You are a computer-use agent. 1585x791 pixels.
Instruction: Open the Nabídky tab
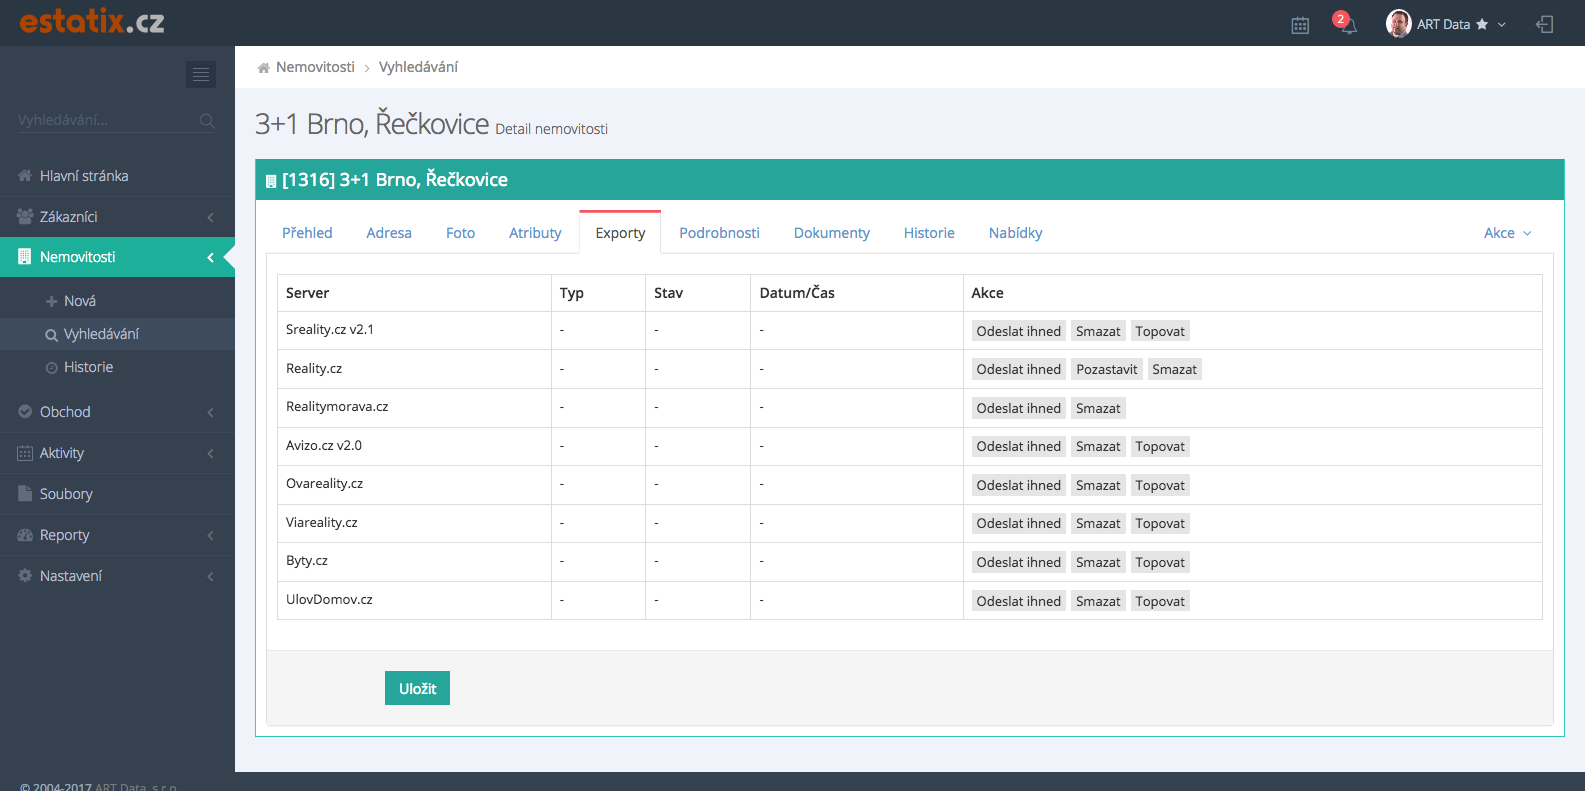tap(1015, 233)
